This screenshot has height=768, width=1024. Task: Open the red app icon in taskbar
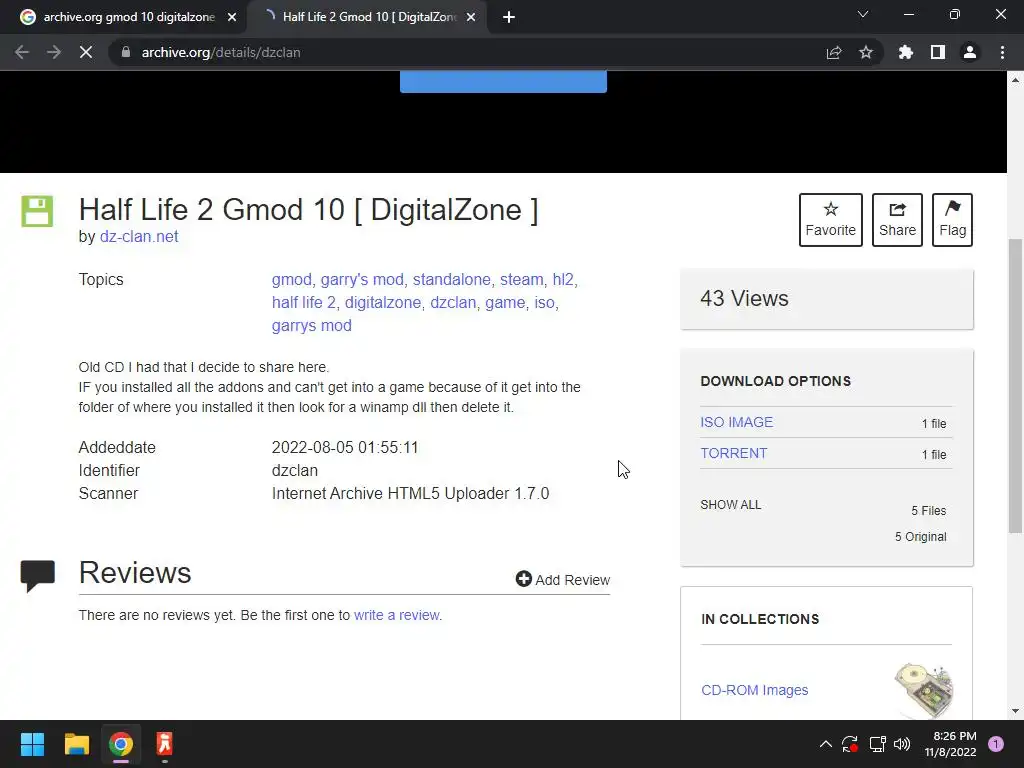coord(165,744)
